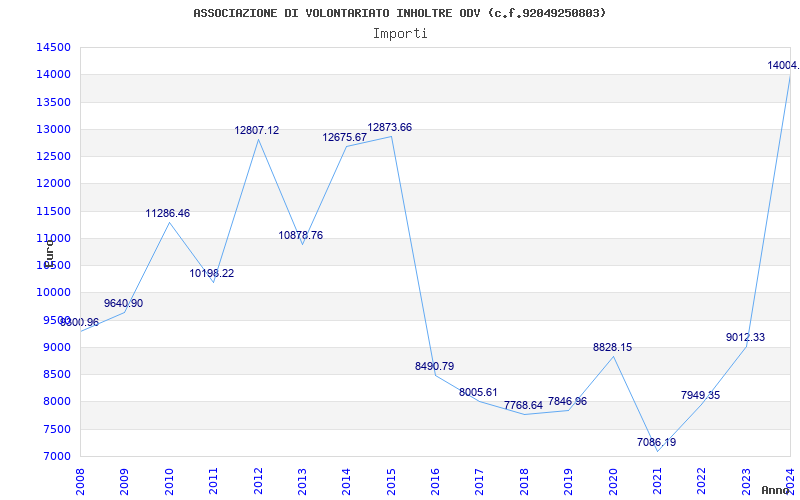Click the 11286.46 data label
Image resolution: width=800 pixels, height=500 pixels.
pyautogui.click(x=167, y=214)
